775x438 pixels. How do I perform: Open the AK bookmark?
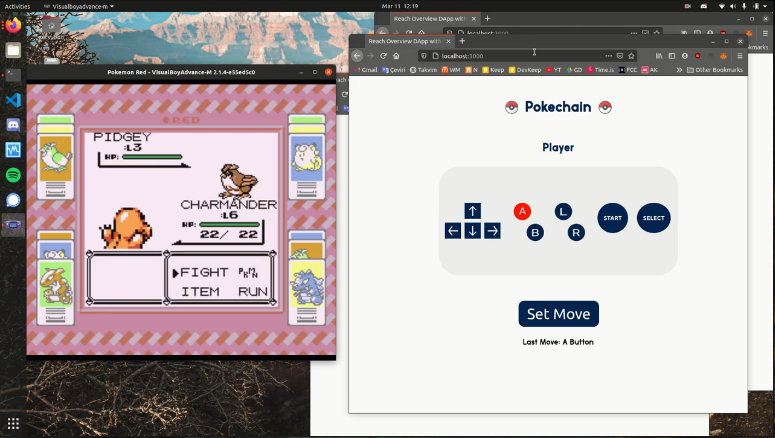pyautogui.click(x=650, y=70)
